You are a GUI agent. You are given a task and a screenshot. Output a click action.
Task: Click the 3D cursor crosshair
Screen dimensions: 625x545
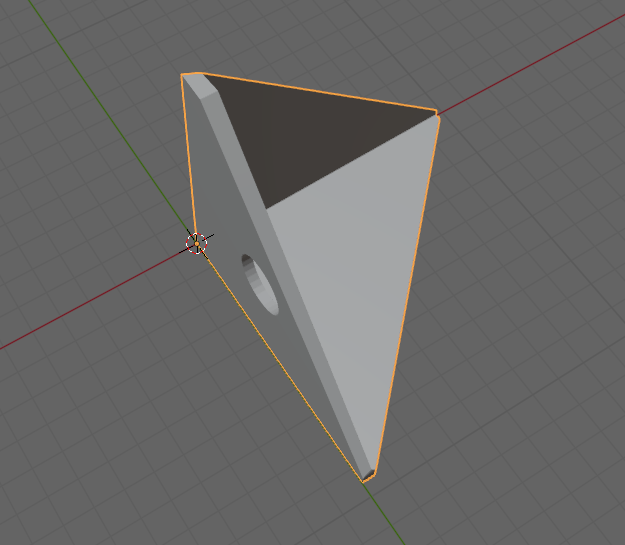197,243
